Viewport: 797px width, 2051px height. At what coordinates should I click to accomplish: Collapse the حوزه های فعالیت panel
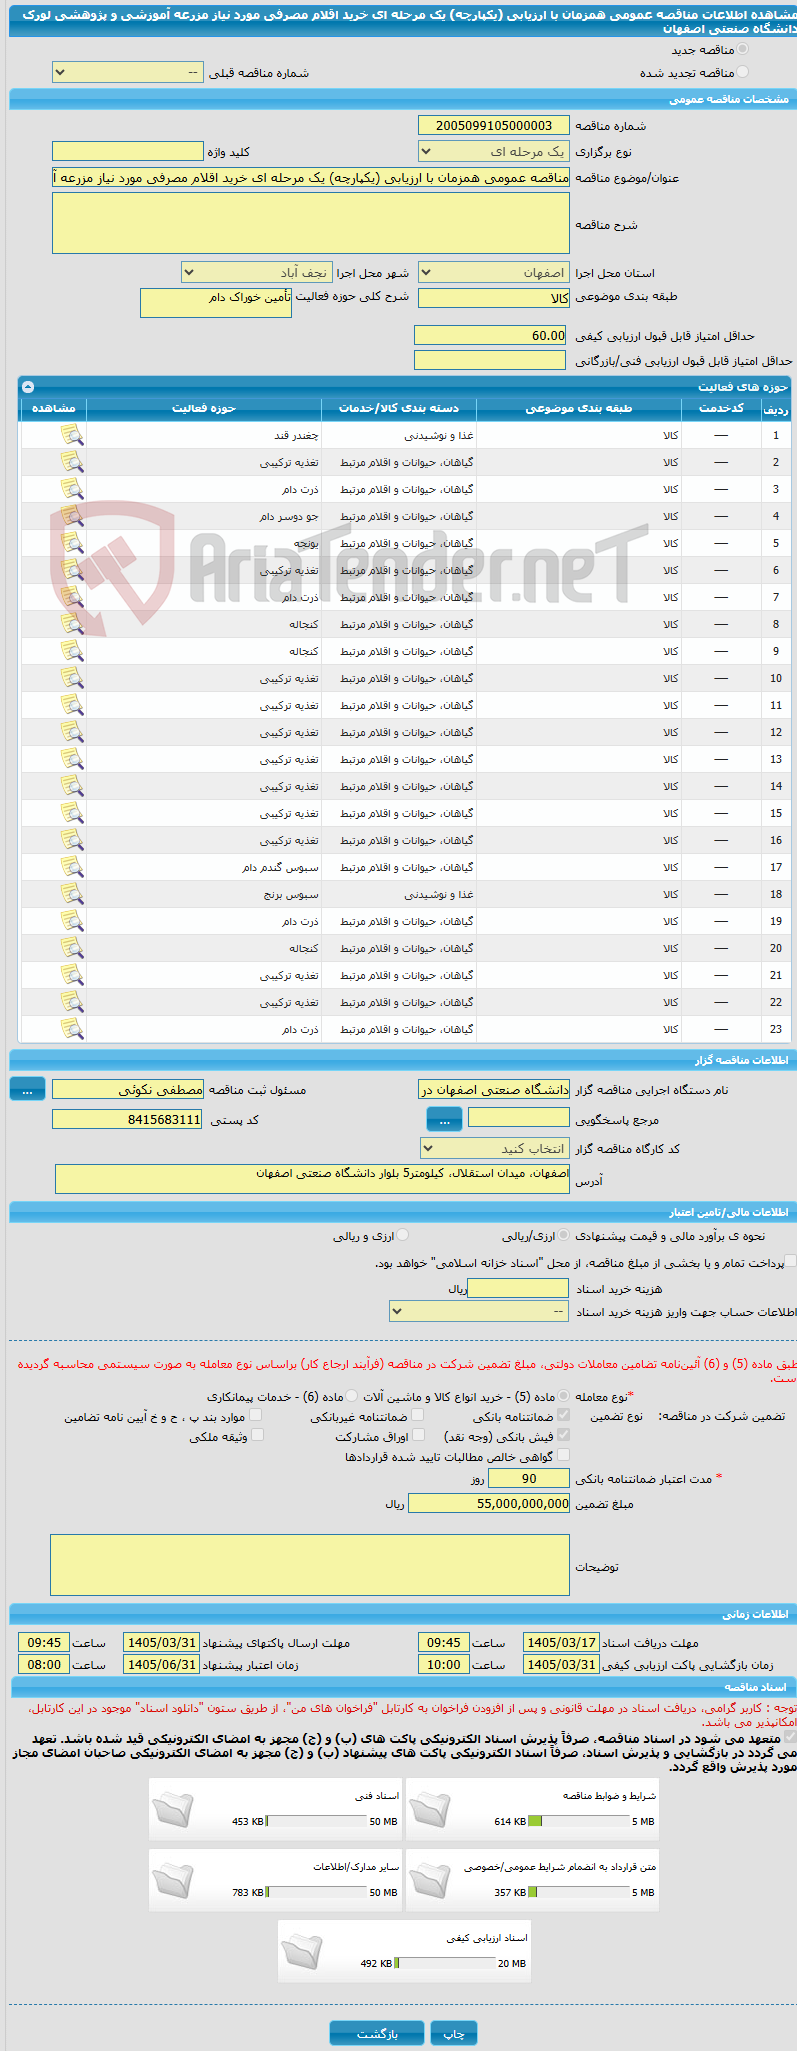(28, 387)
